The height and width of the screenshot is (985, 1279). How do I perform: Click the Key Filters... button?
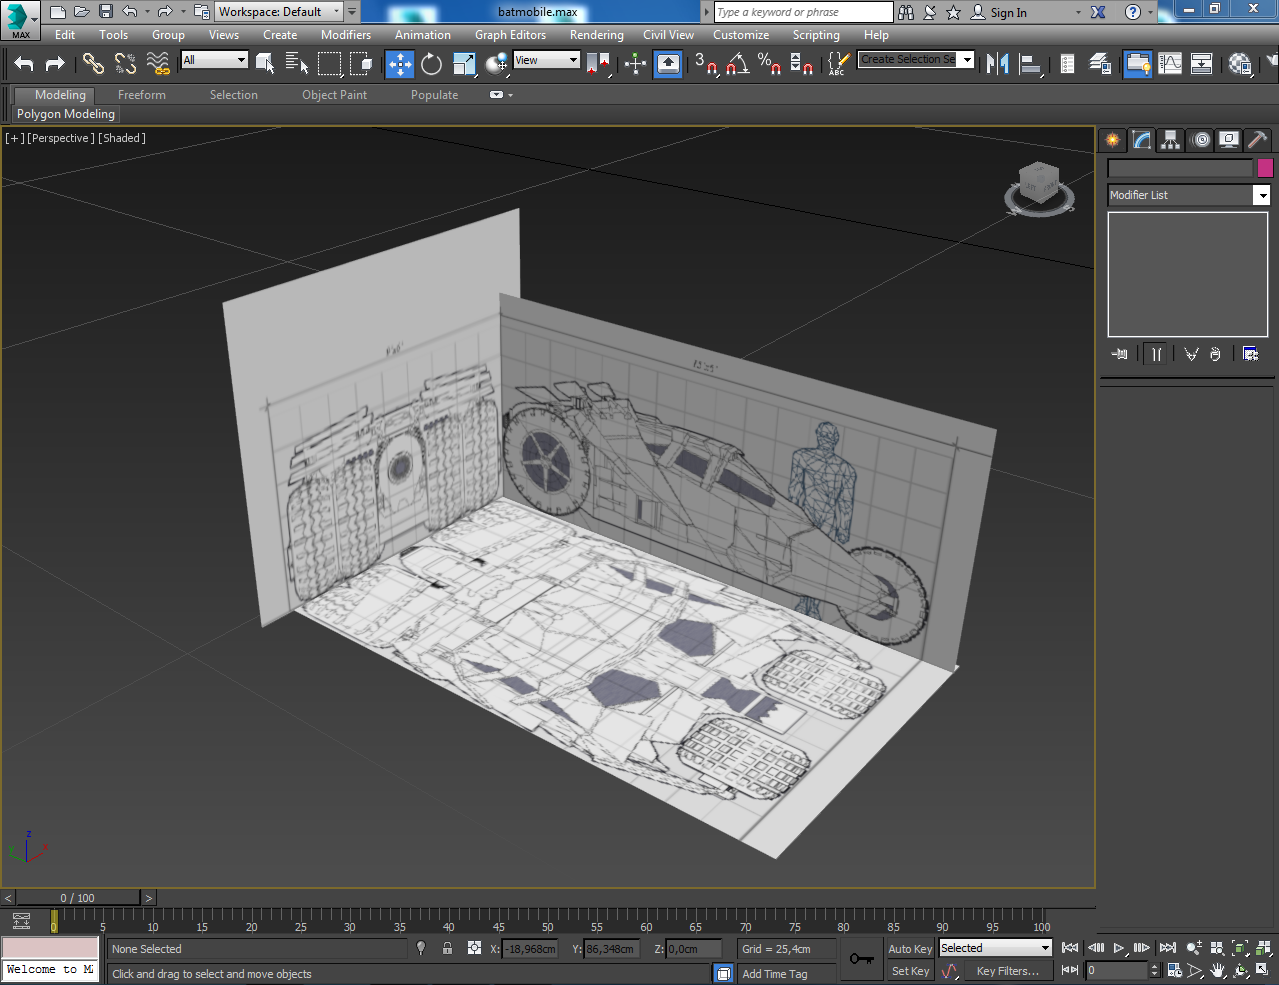[1008, 971]
